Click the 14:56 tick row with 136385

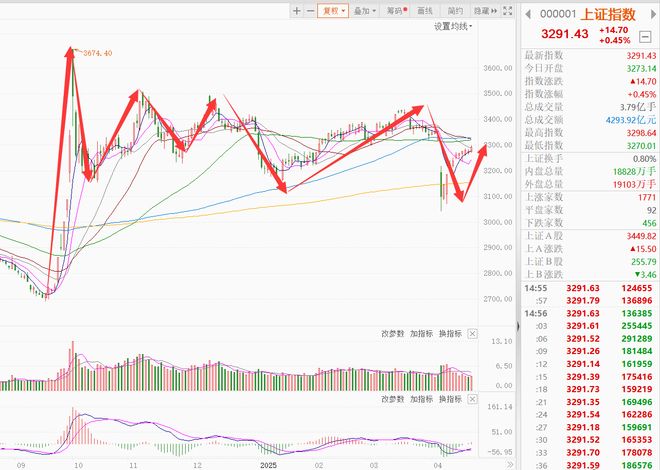(590, 313)
